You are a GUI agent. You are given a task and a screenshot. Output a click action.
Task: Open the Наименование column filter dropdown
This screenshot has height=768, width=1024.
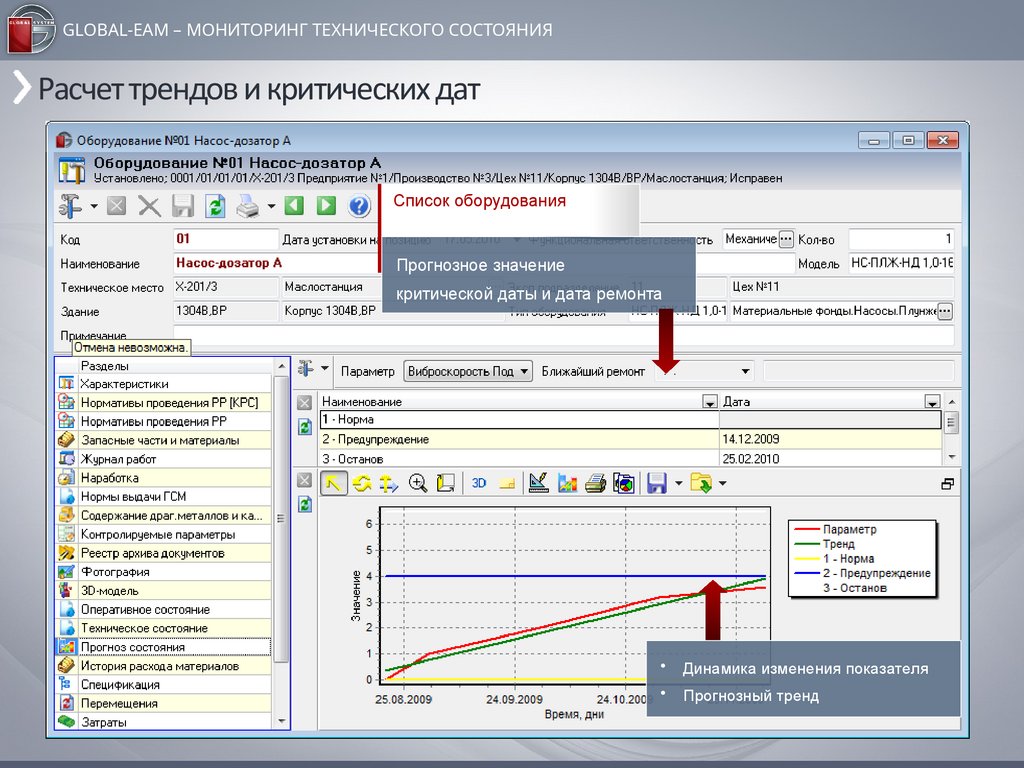(x=710, y=402)
